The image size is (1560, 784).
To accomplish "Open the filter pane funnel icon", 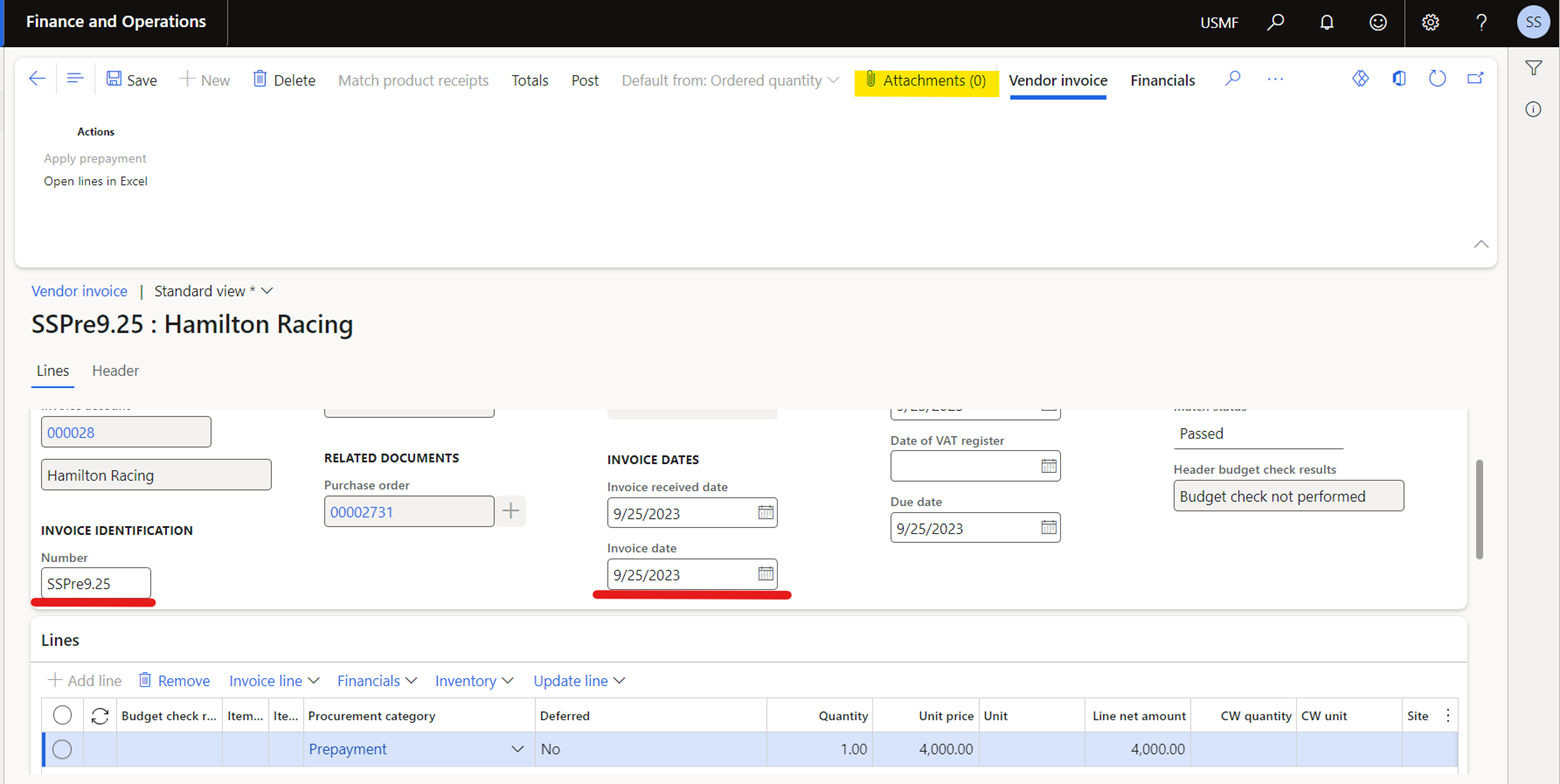I will click(1533, 68).
